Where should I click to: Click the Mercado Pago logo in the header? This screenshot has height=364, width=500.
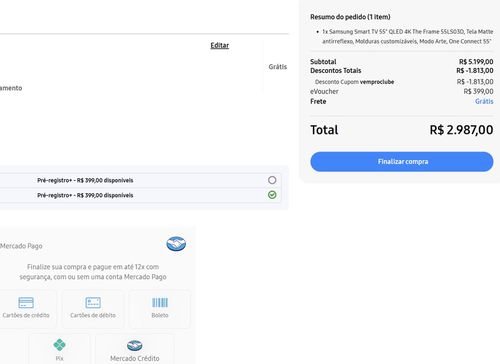[176, 244]
